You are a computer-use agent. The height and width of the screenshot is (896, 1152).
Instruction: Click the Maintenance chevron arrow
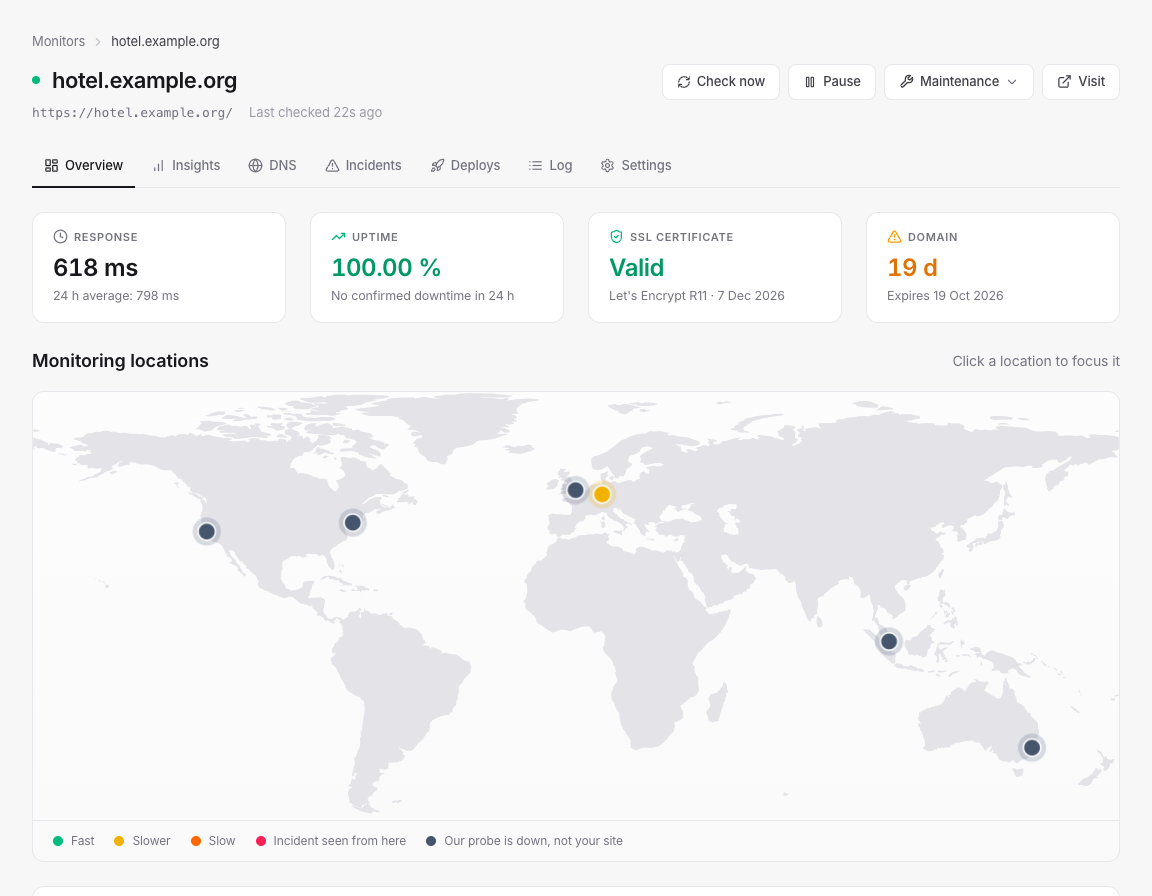coord(1012,82)
